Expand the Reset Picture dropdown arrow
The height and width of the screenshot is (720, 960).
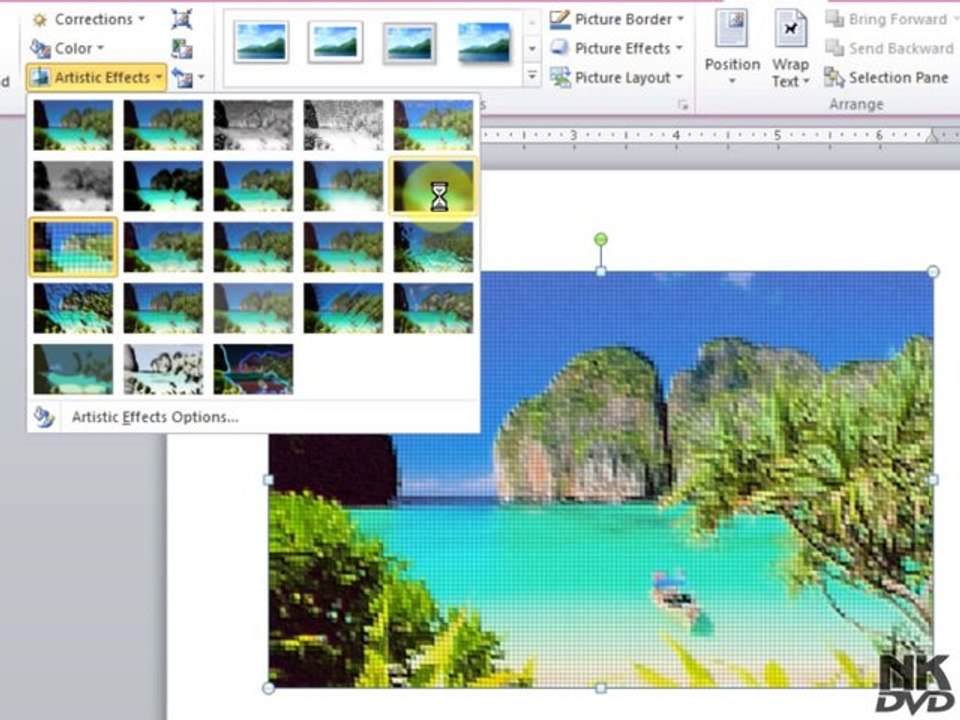(201, 78)
